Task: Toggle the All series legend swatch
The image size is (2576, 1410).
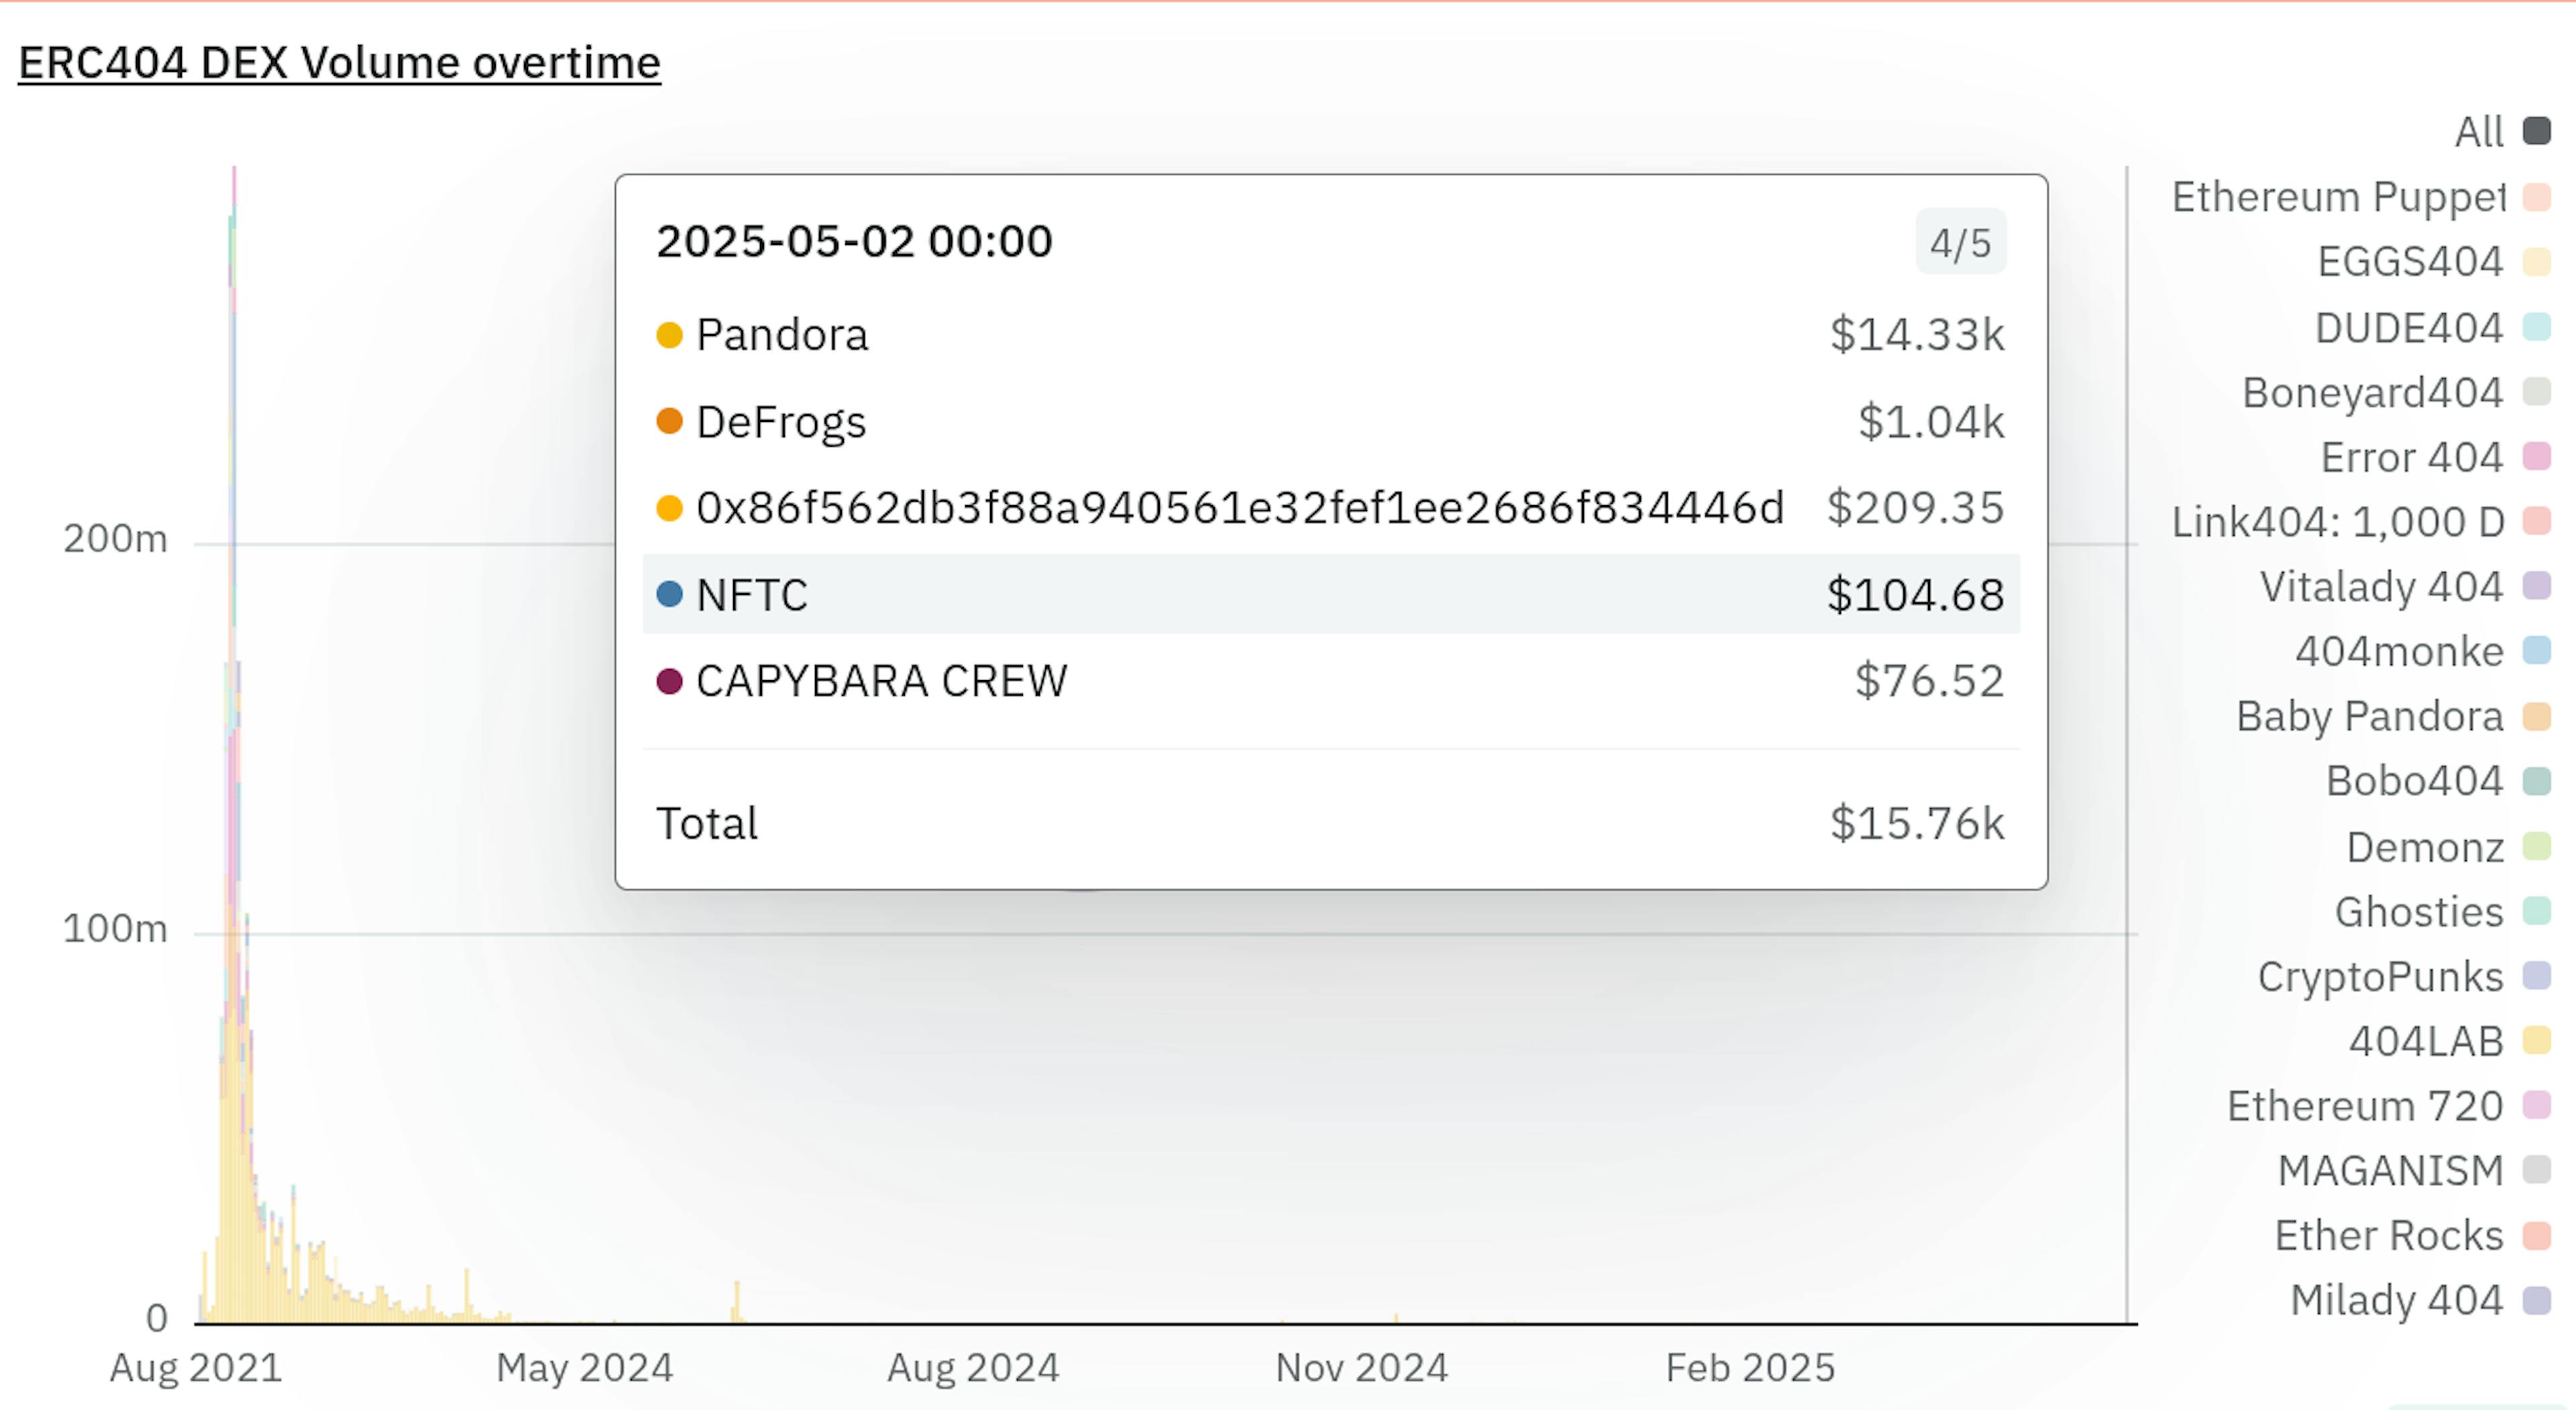Action: [2536, 131]
